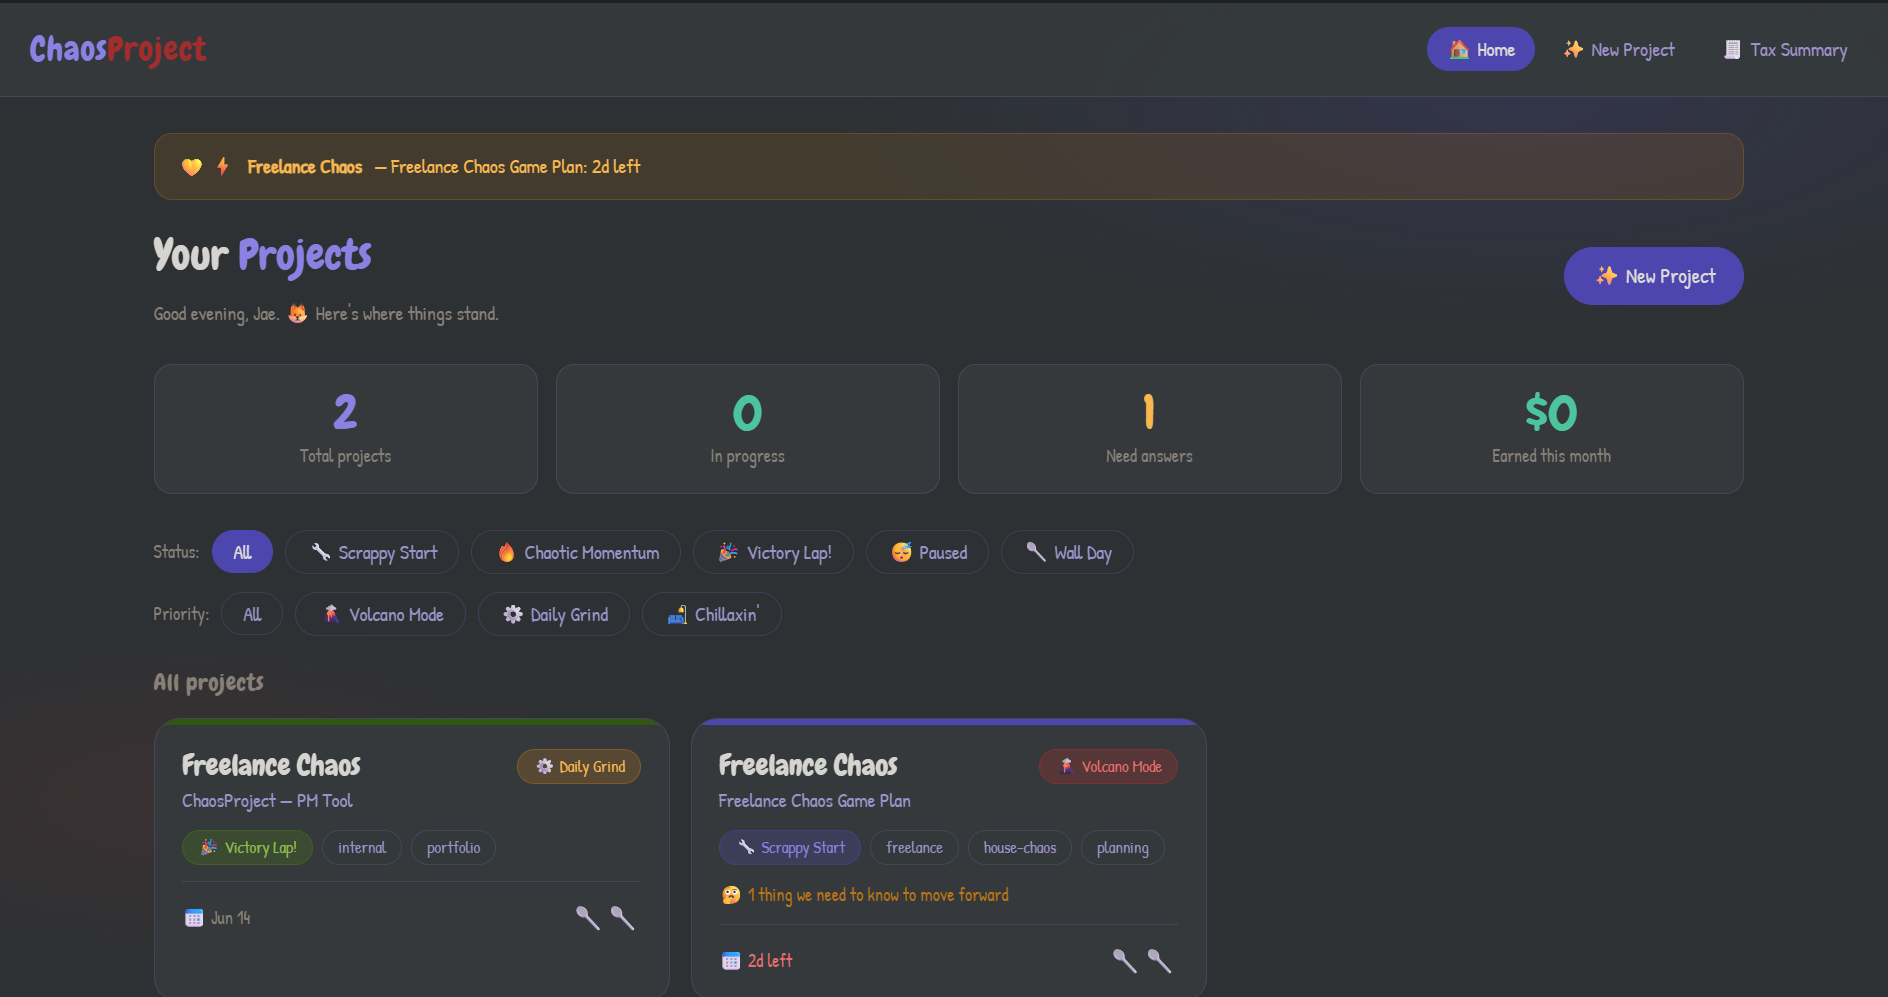Click the 'Your Projects' page heading
Screen dimensions: 1888x997
(x=262, y=255)
